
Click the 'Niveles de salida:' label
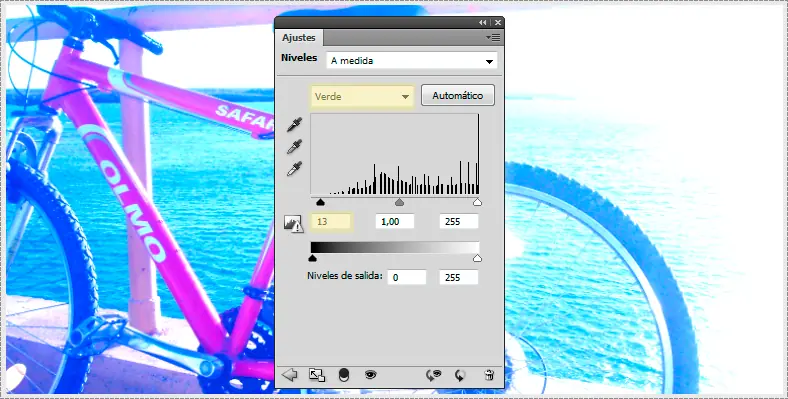click(x=345, y=276)
